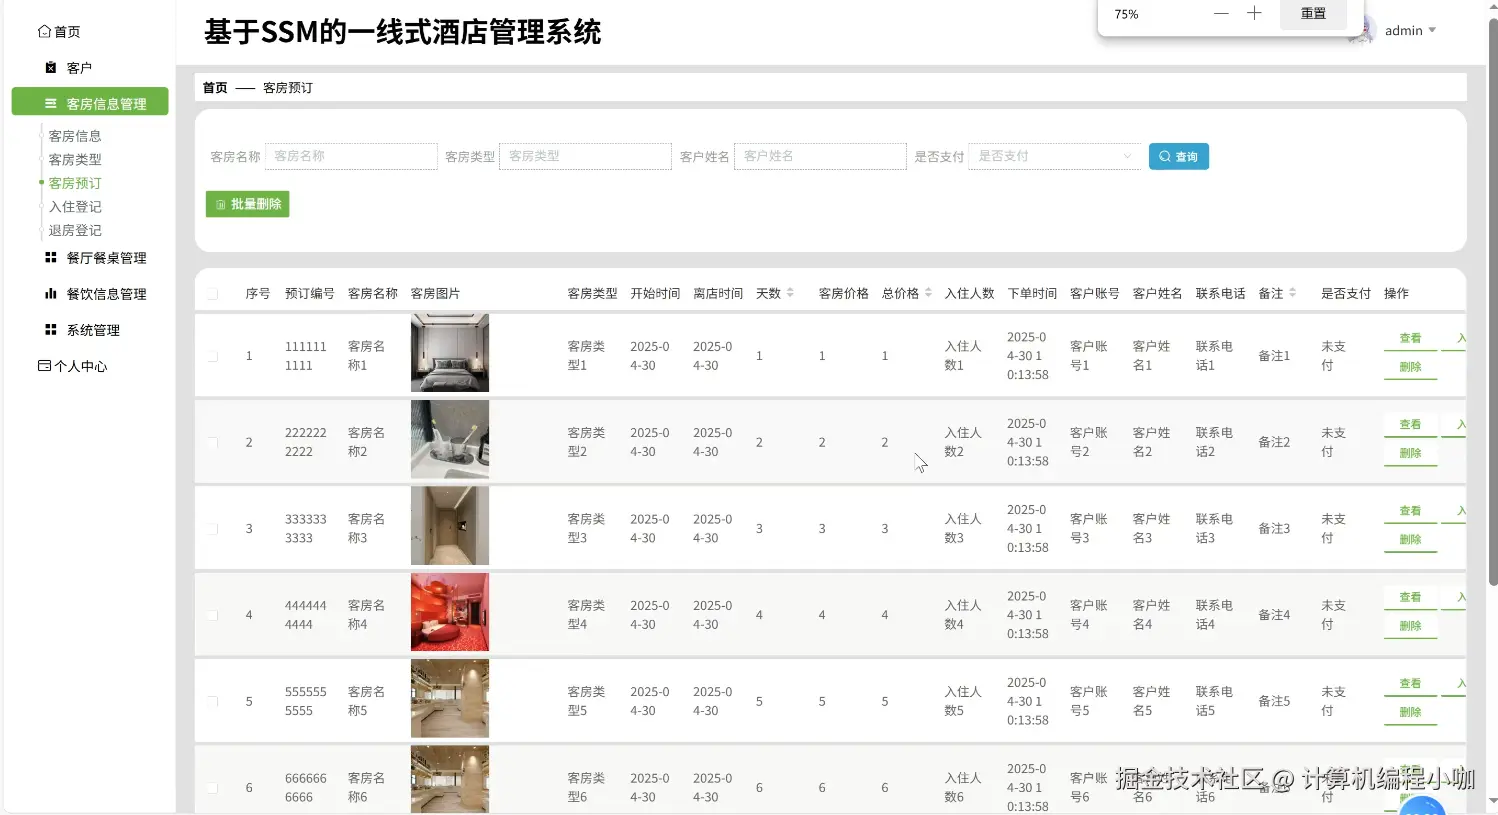Switch to 客房信息 in the sidebar menu
The height and width of the screenshot is (815, 1498).
74,135
